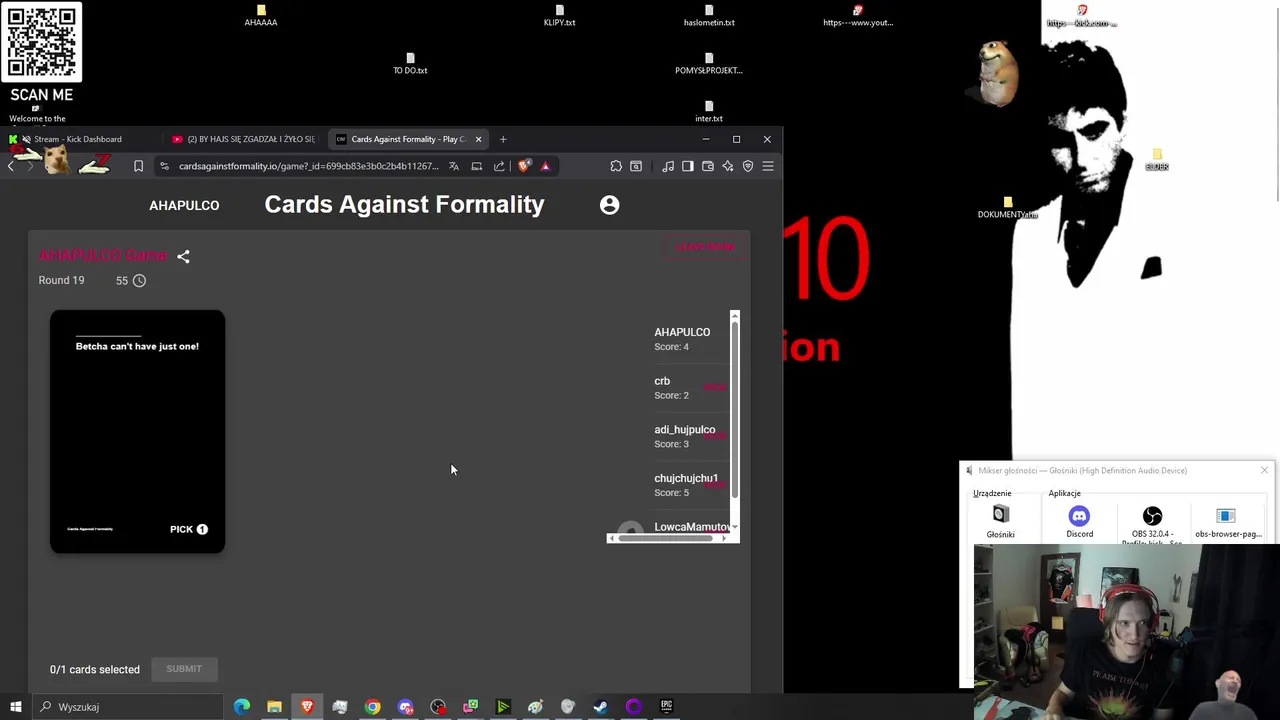Viewport: 1280px width, 720px height.
Task: Open AHAAAA desktop file
Action: pyautogui.click(x=261, y=16)
